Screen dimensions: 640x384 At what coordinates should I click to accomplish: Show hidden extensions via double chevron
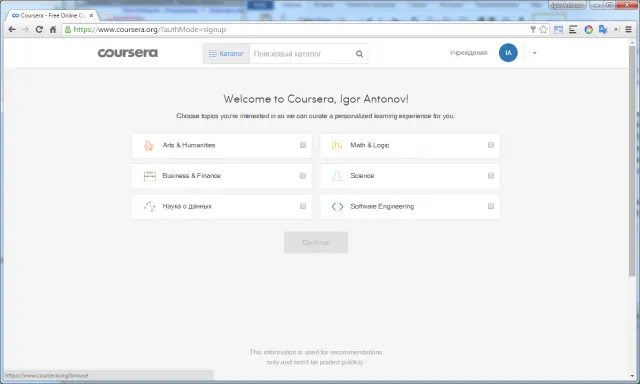click(616, 29)
